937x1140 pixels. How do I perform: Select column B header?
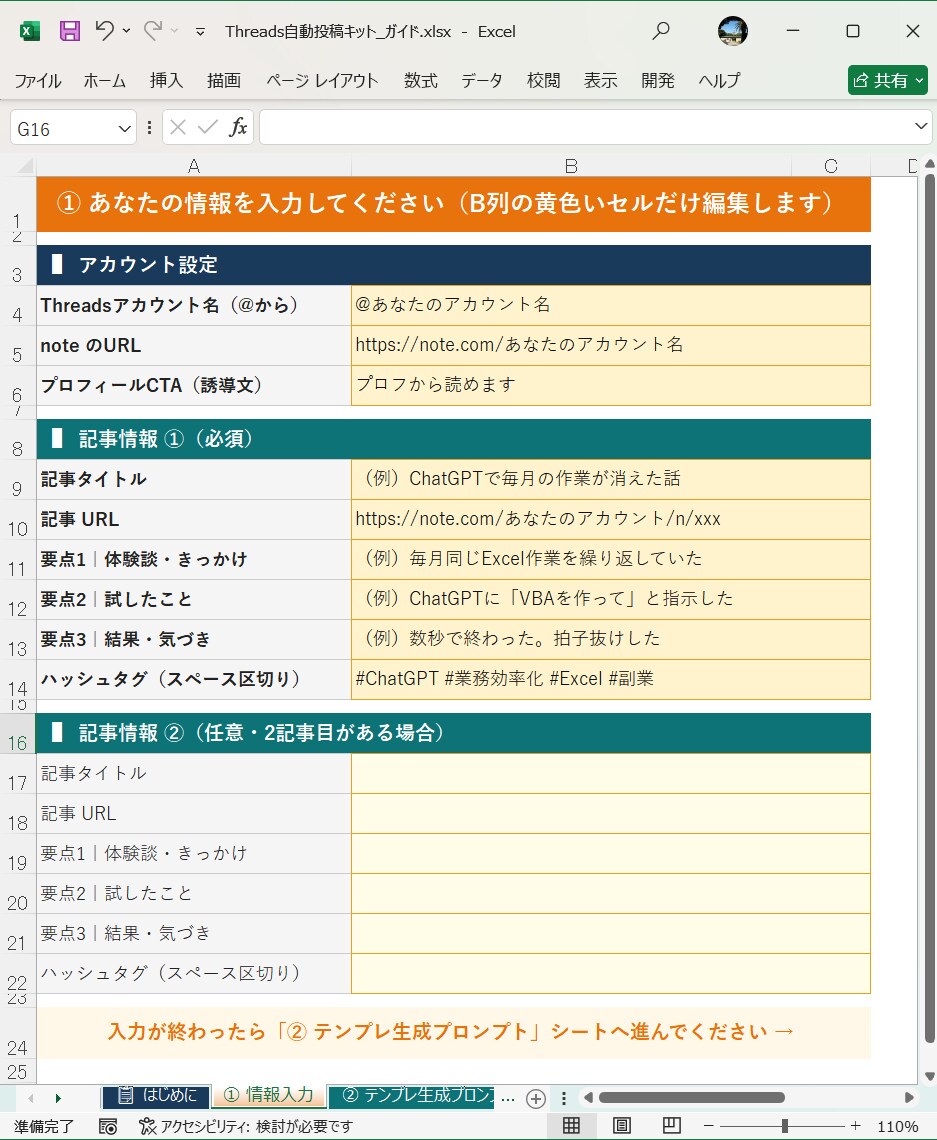[x=571, y=166]
